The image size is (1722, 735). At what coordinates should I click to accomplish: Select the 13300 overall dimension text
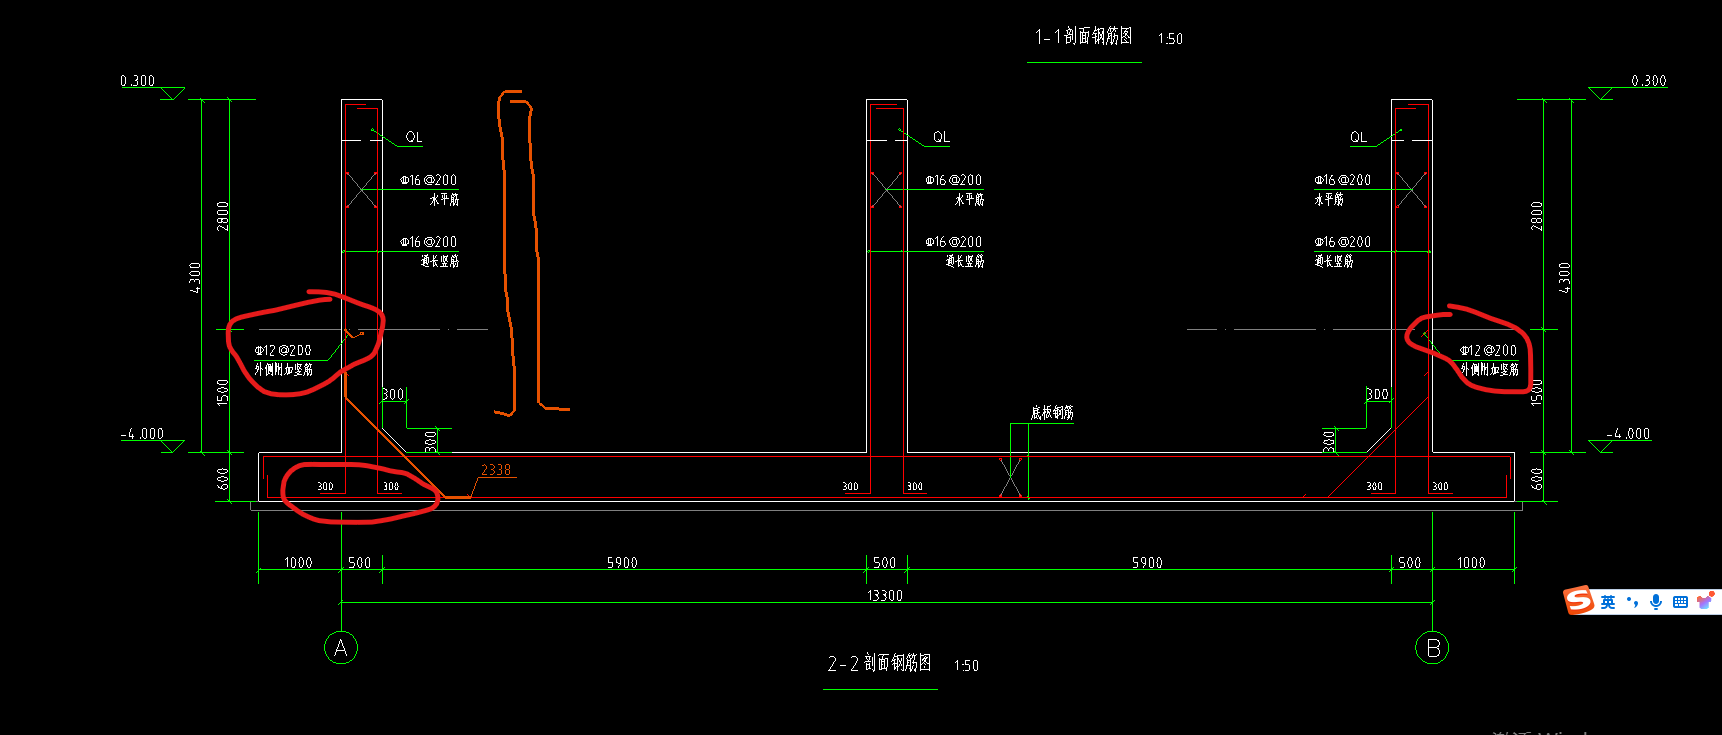point(885,595)
